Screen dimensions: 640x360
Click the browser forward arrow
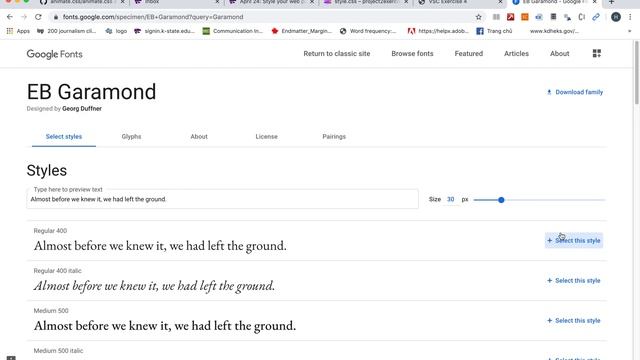[x=24, y=17]
